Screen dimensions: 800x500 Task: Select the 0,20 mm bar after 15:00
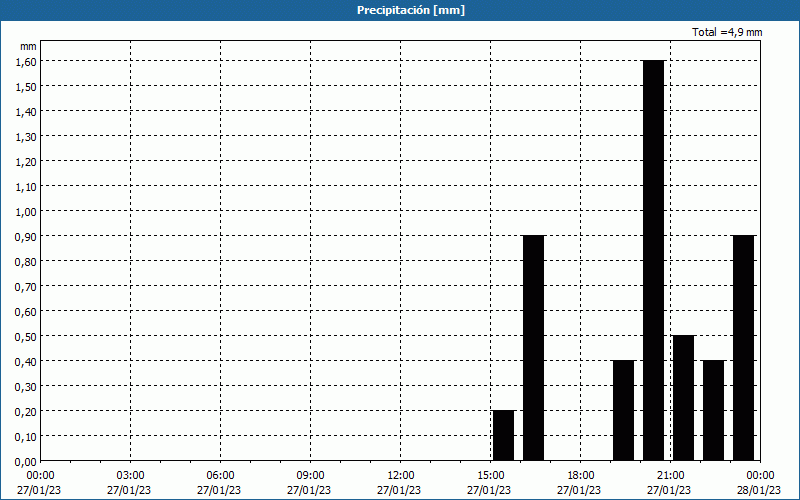point(504,435)
